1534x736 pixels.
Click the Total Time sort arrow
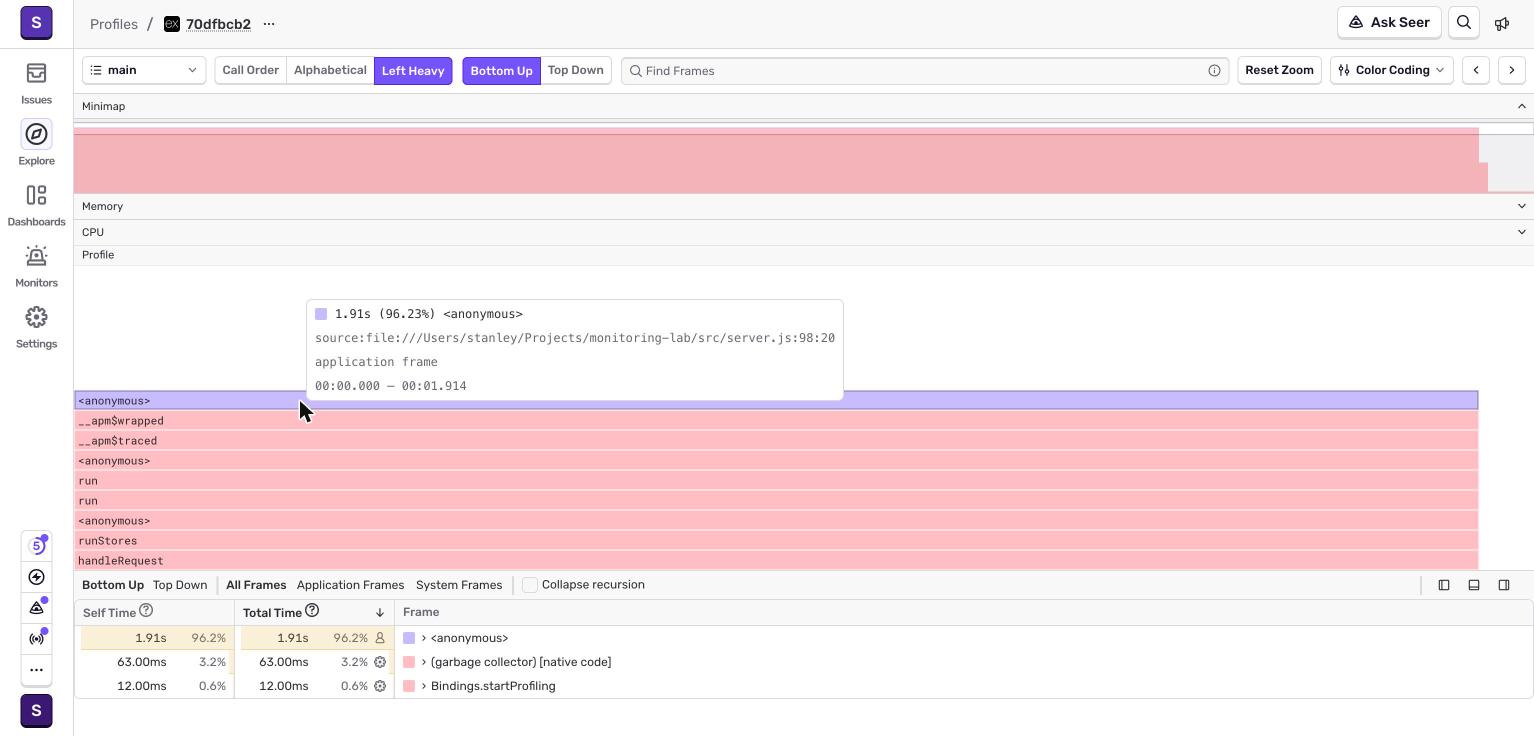(x=380, y=612)
